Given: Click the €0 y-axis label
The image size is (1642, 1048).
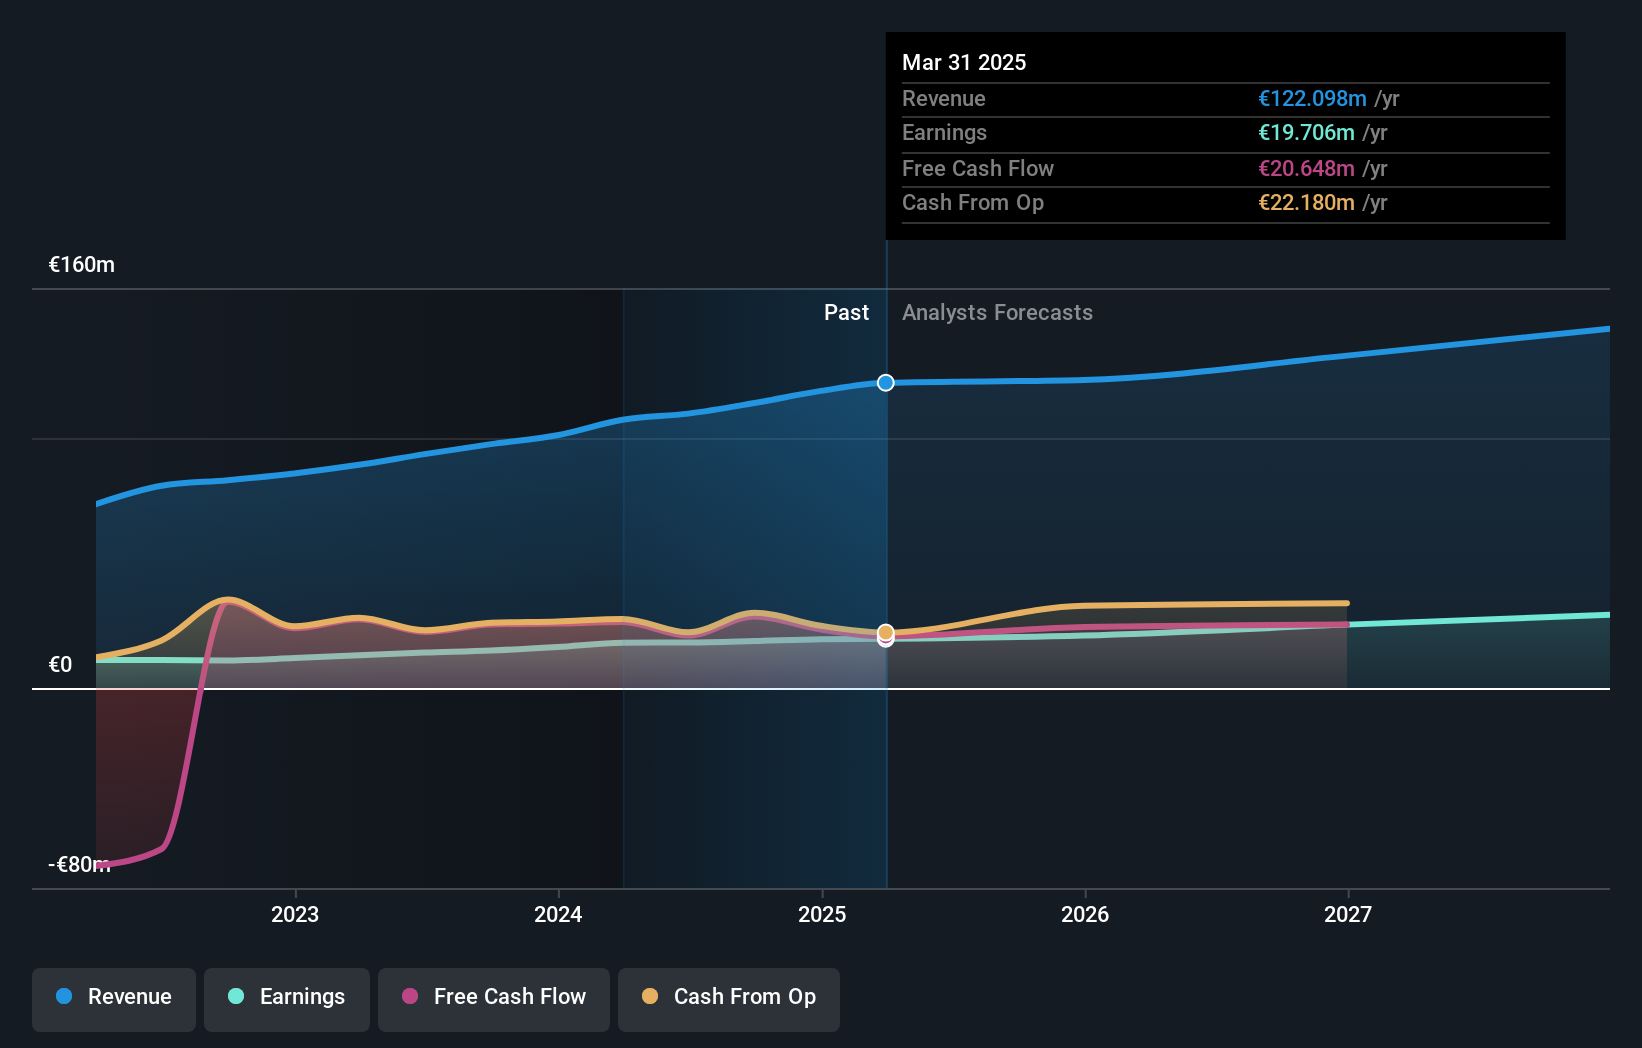Looking at the screenshot, I should [x=60, y=665].
